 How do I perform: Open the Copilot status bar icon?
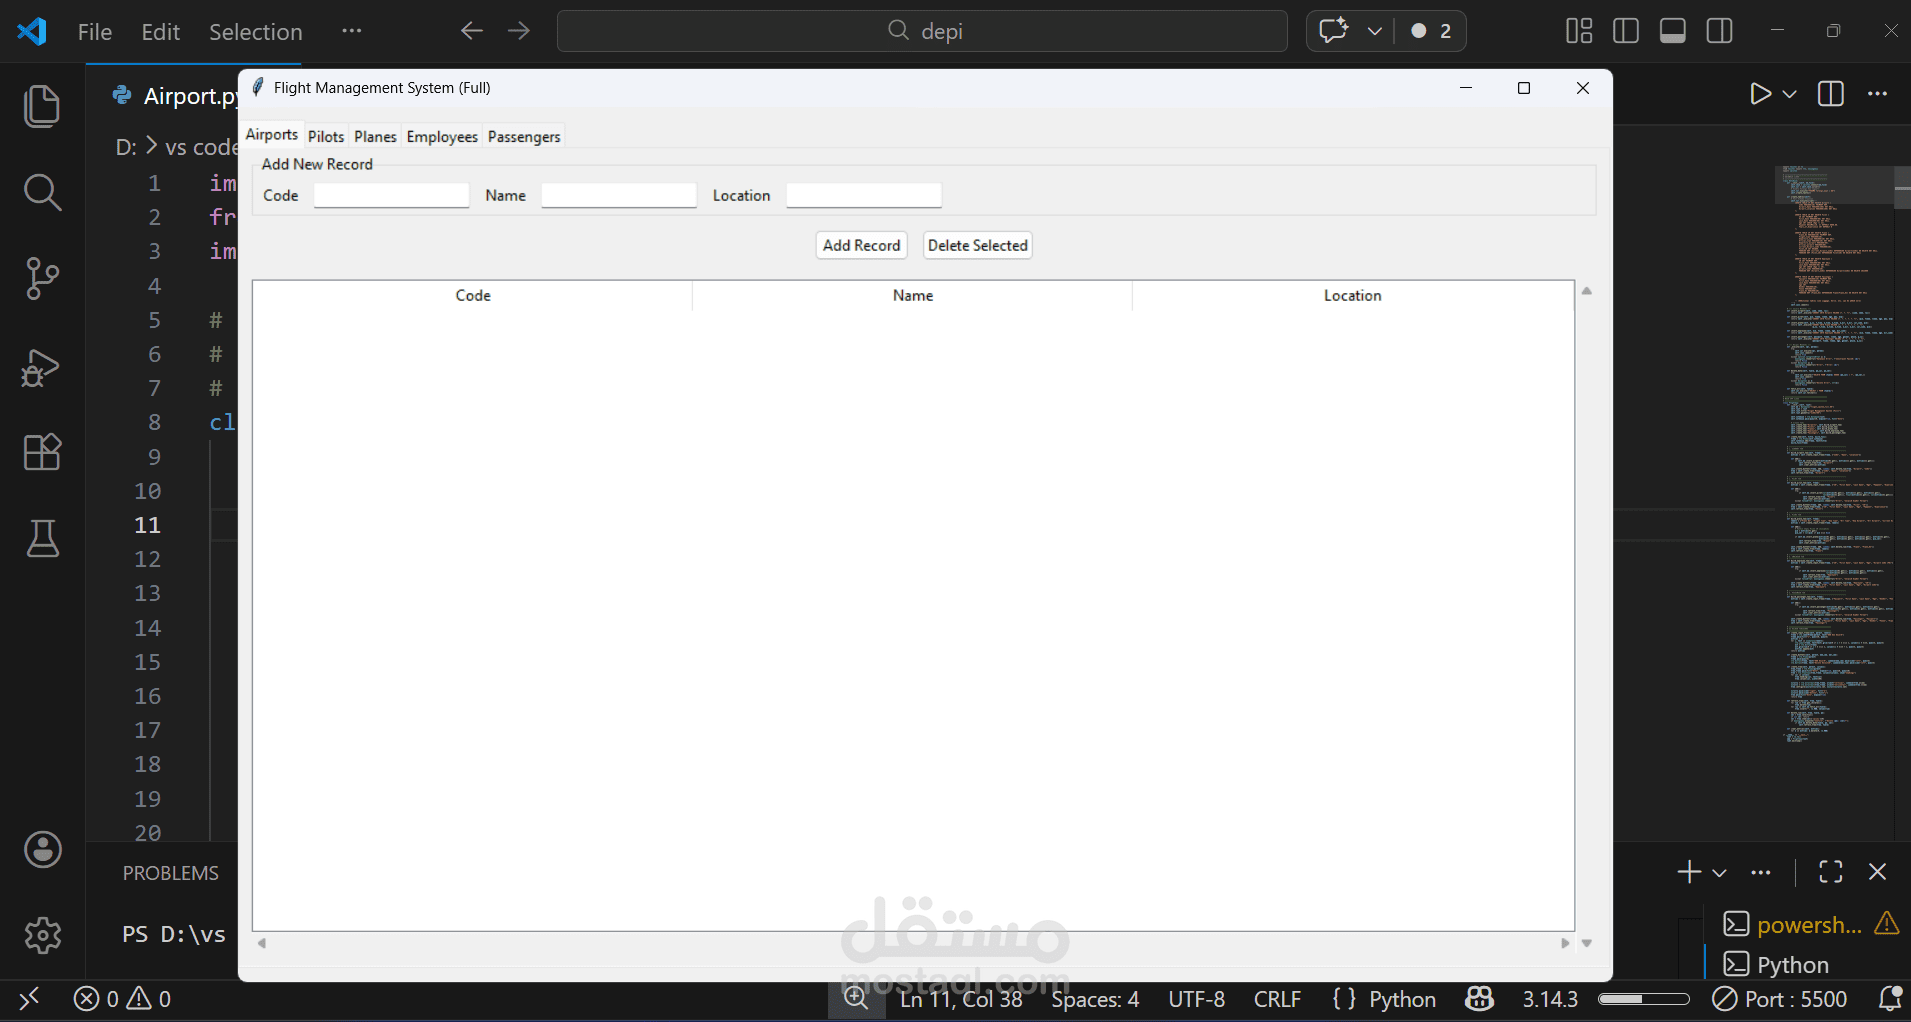point(1480,999)
